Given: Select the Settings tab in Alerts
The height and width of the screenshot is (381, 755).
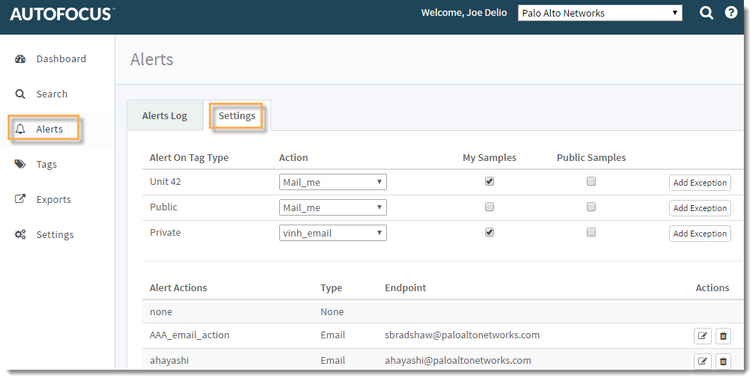Looking at the screenshot, I should 236,116.
